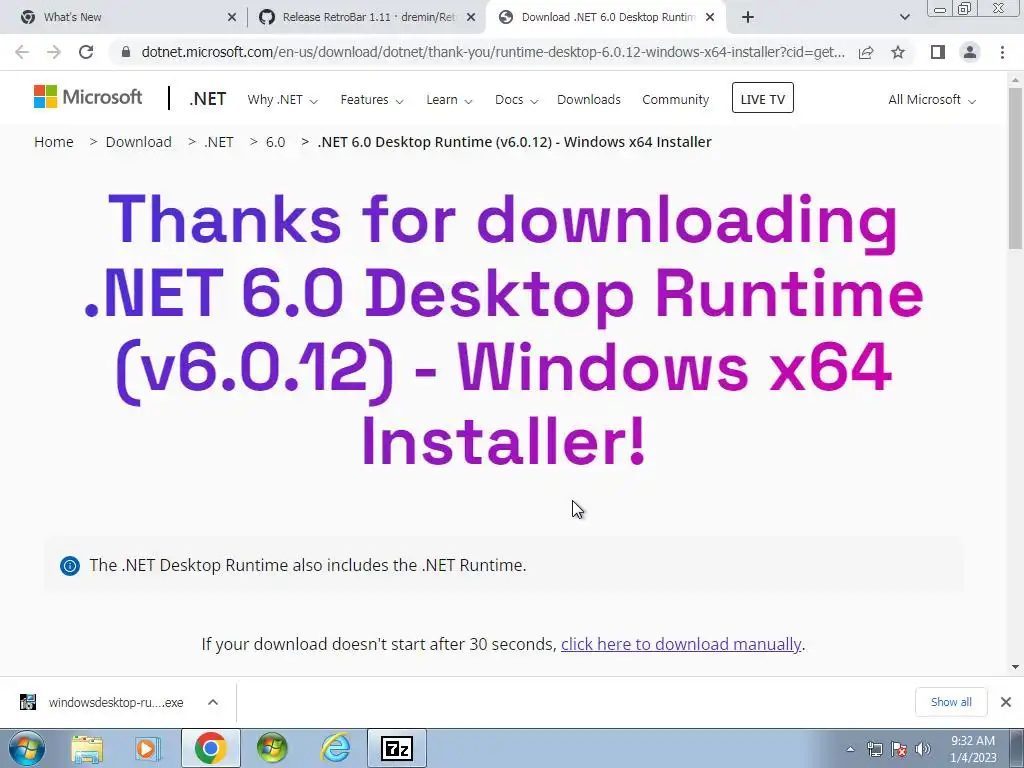Viewport: 1024px width, 768px height.
Task: Close the downloads bar
Action: (1006, 702)
